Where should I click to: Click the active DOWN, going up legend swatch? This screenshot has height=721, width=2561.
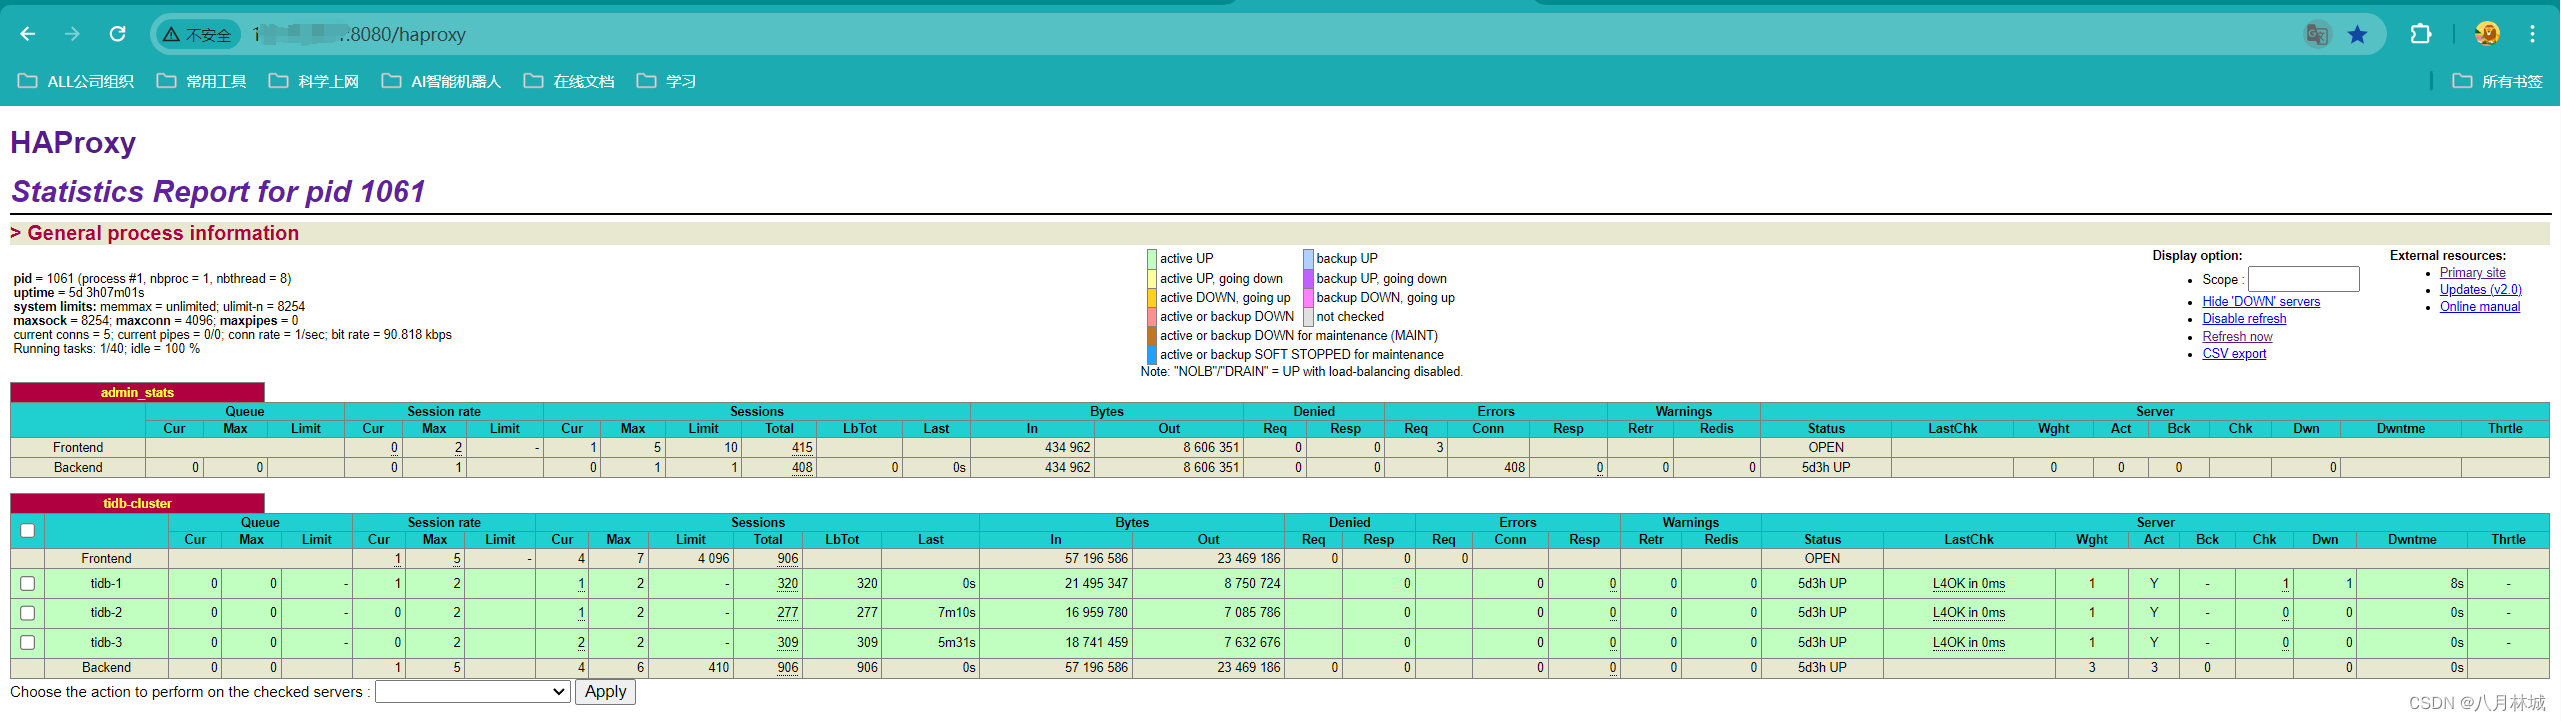click(1151, 297)
